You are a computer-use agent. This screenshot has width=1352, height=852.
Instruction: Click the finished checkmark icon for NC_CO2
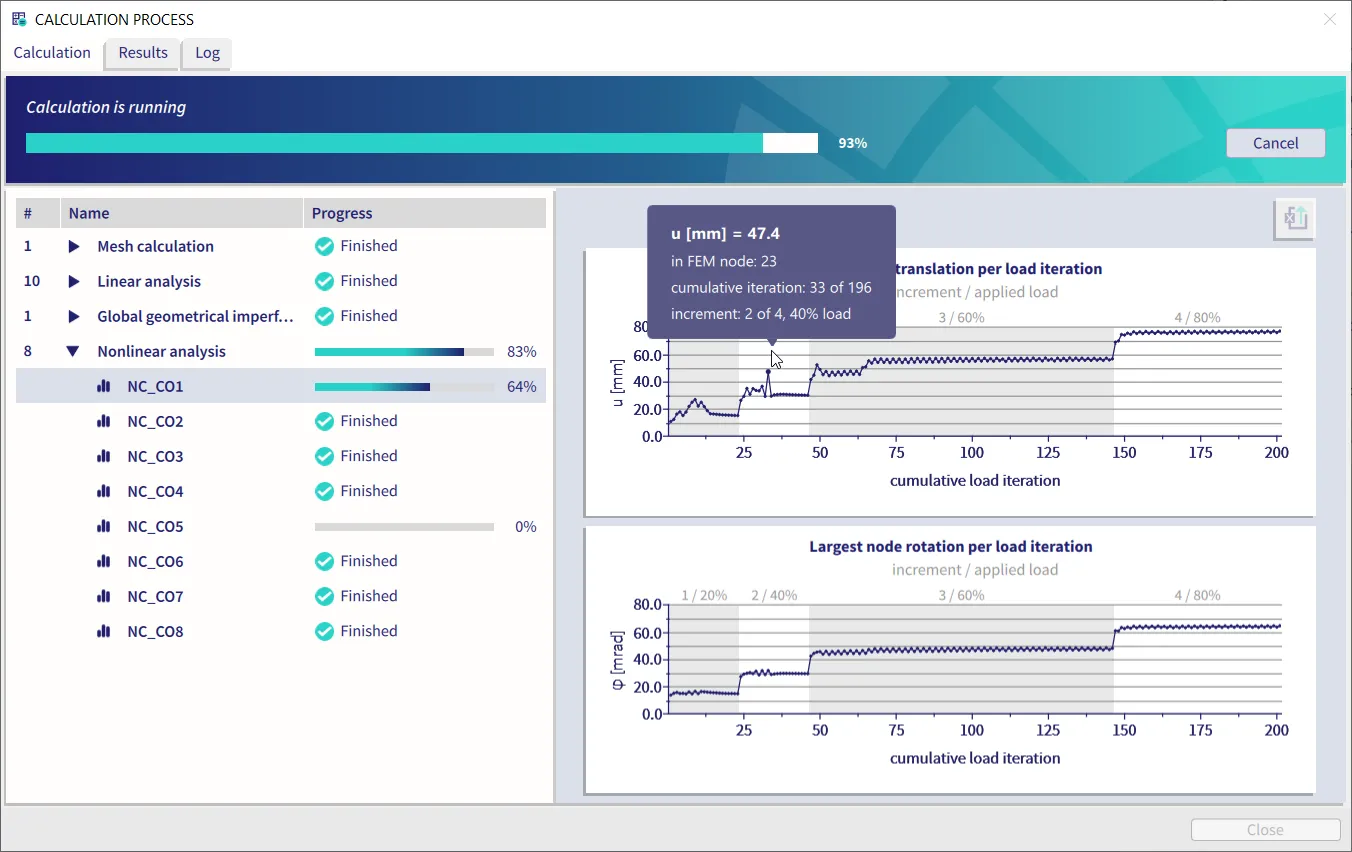[x=324, y=422]
